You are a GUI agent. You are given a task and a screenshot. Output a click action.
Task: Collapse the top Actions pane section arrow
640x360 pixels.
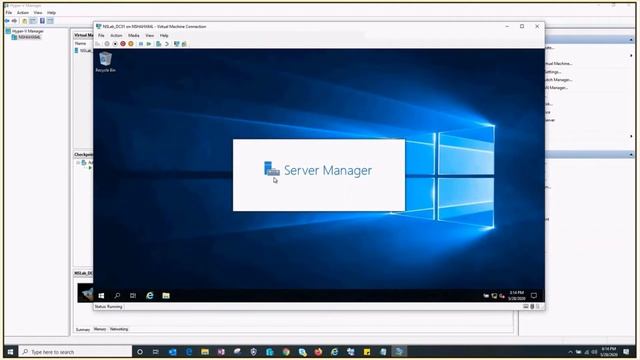pos(631,40)
